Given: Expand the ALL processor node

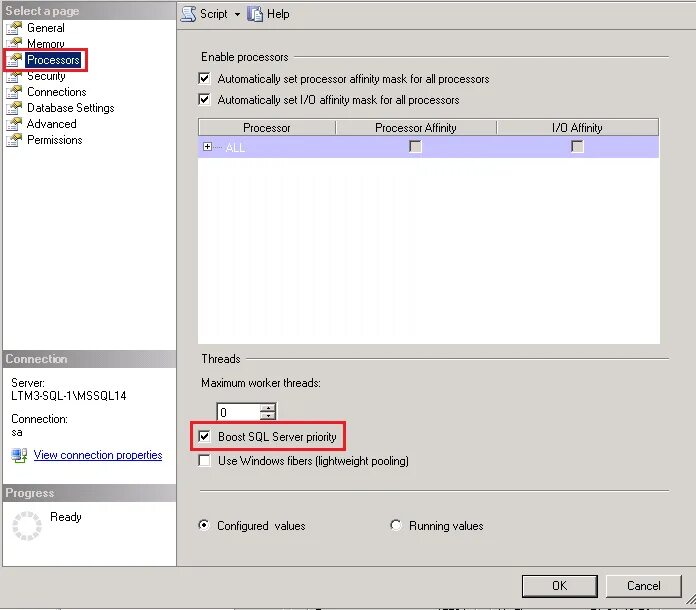Looking at the screenshot, I should click(x=207, y=147).
